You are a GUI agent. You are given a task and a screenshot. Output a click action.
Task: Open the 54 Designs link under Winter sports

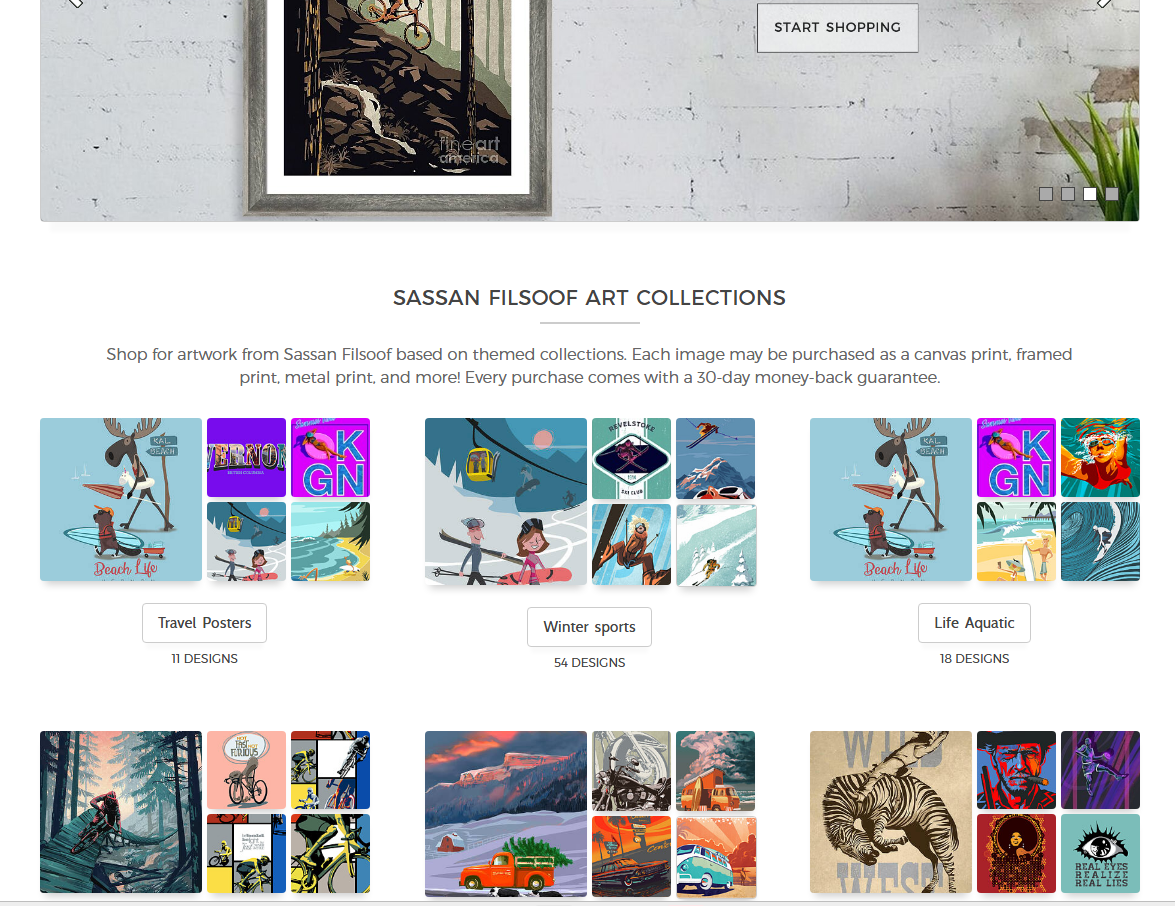click(x=589, y=663)
